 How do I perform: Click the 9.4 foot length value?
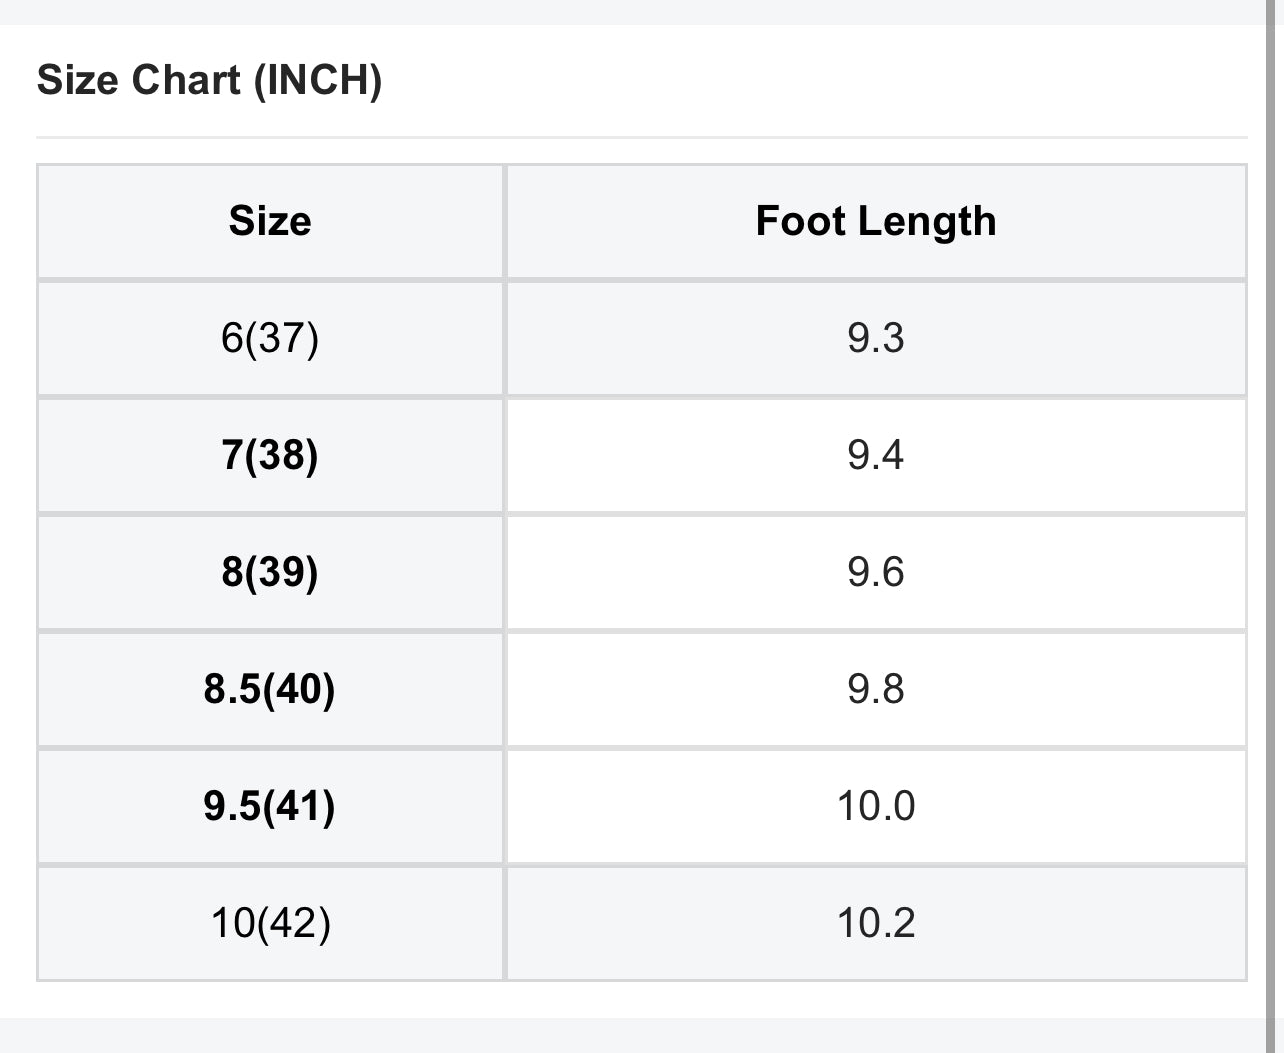[876, 455]
